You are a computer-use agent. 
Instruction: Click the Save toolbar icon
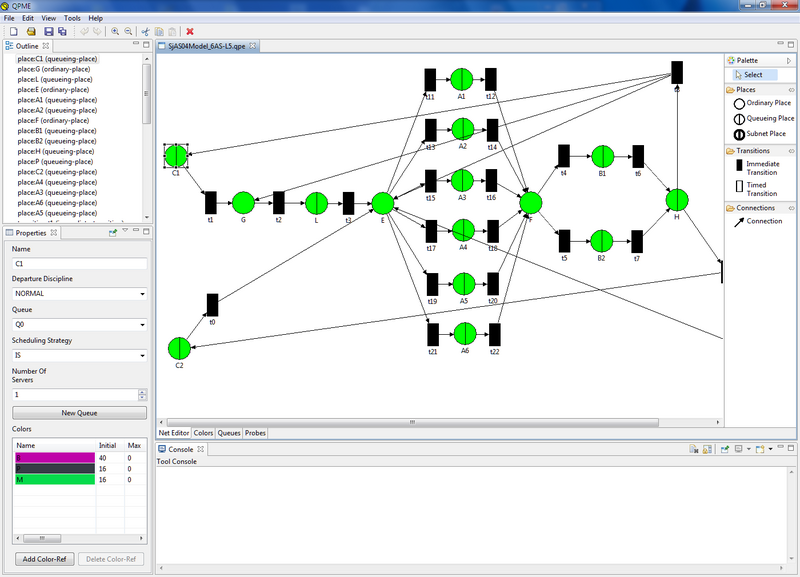(48, 32)
